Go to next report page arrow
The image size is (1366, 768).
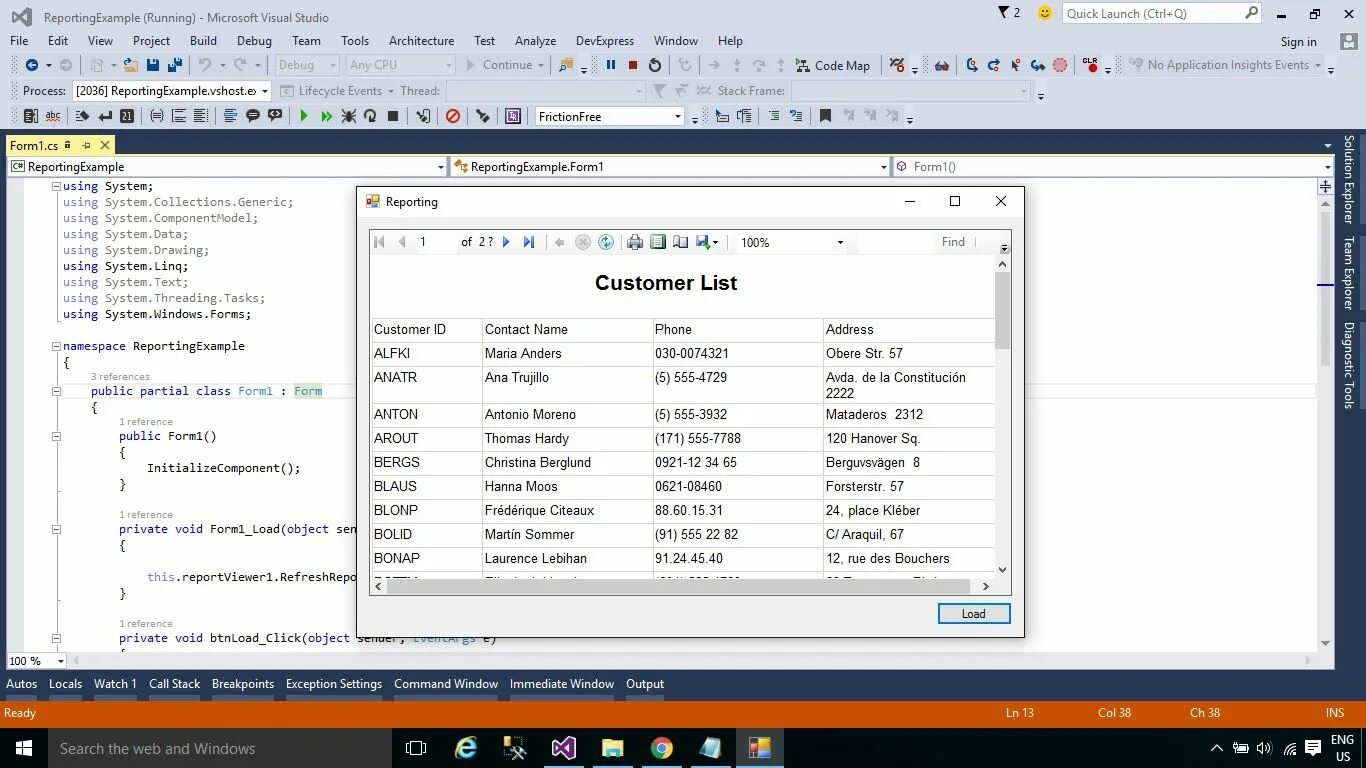click(x=506, y=242)
